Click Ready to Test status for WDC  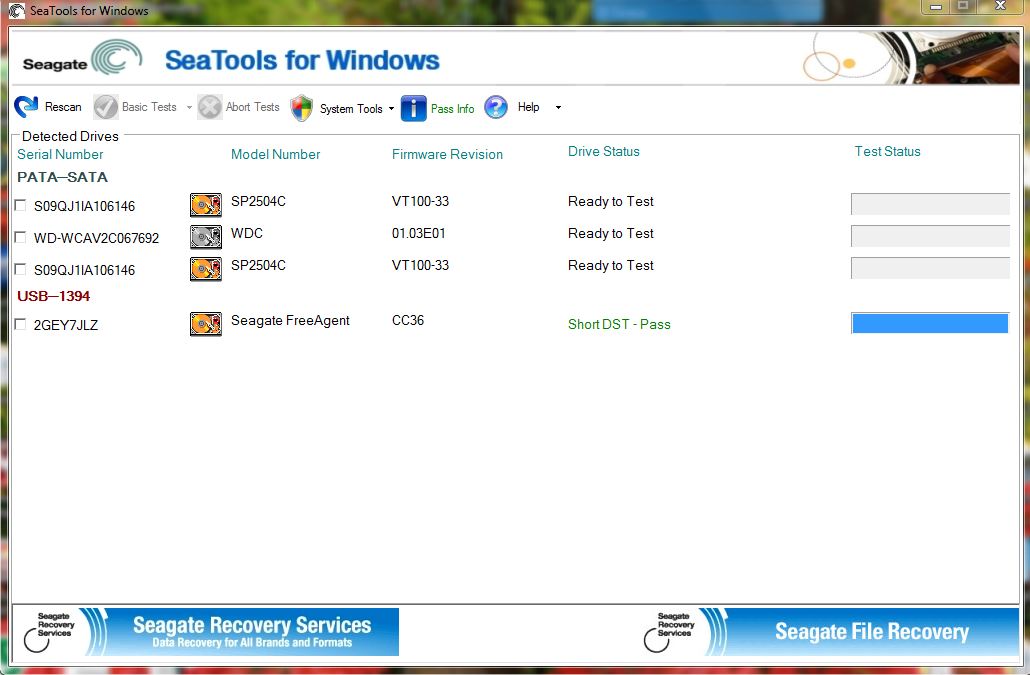pyautogui.click(x=610, y=234)
